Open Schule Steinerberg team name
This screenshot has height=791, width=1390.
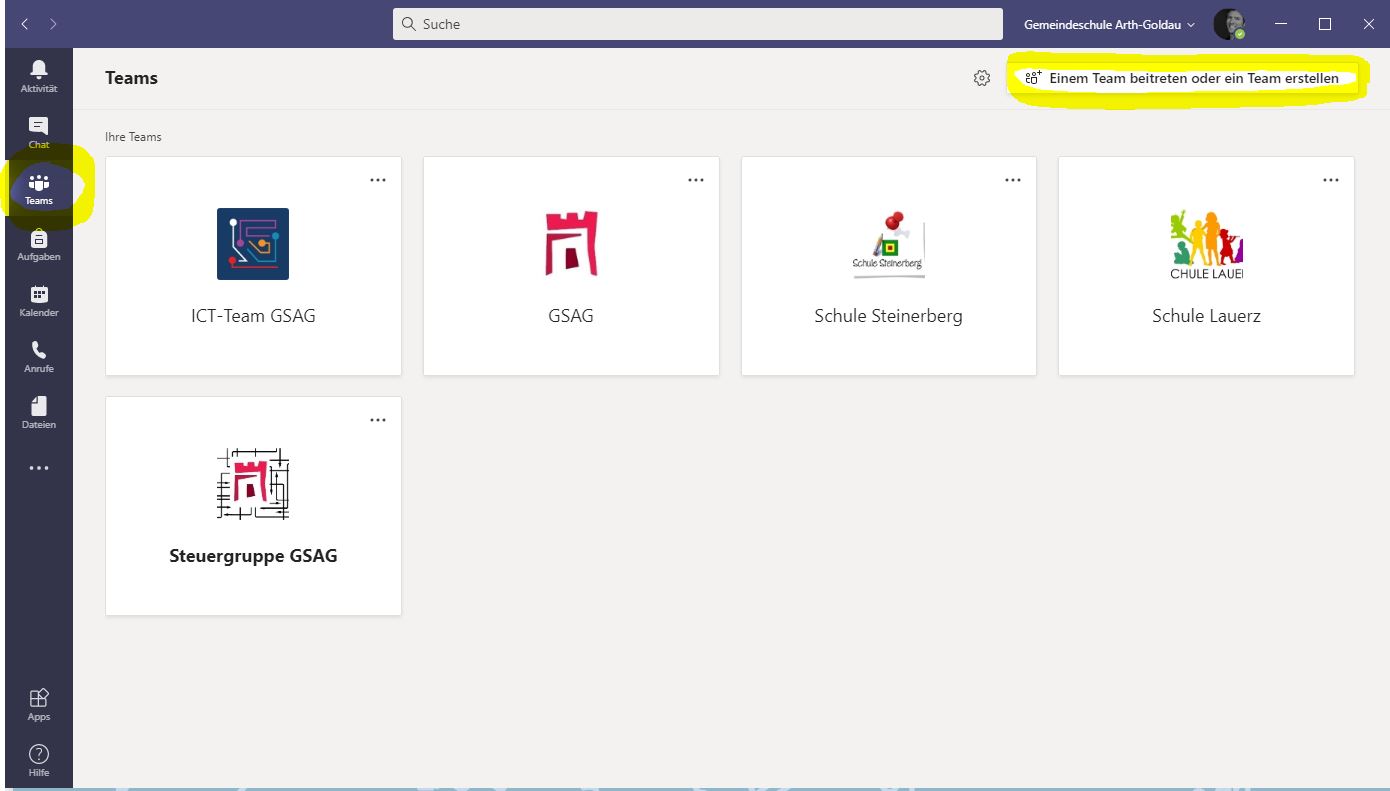coord(888,316)
